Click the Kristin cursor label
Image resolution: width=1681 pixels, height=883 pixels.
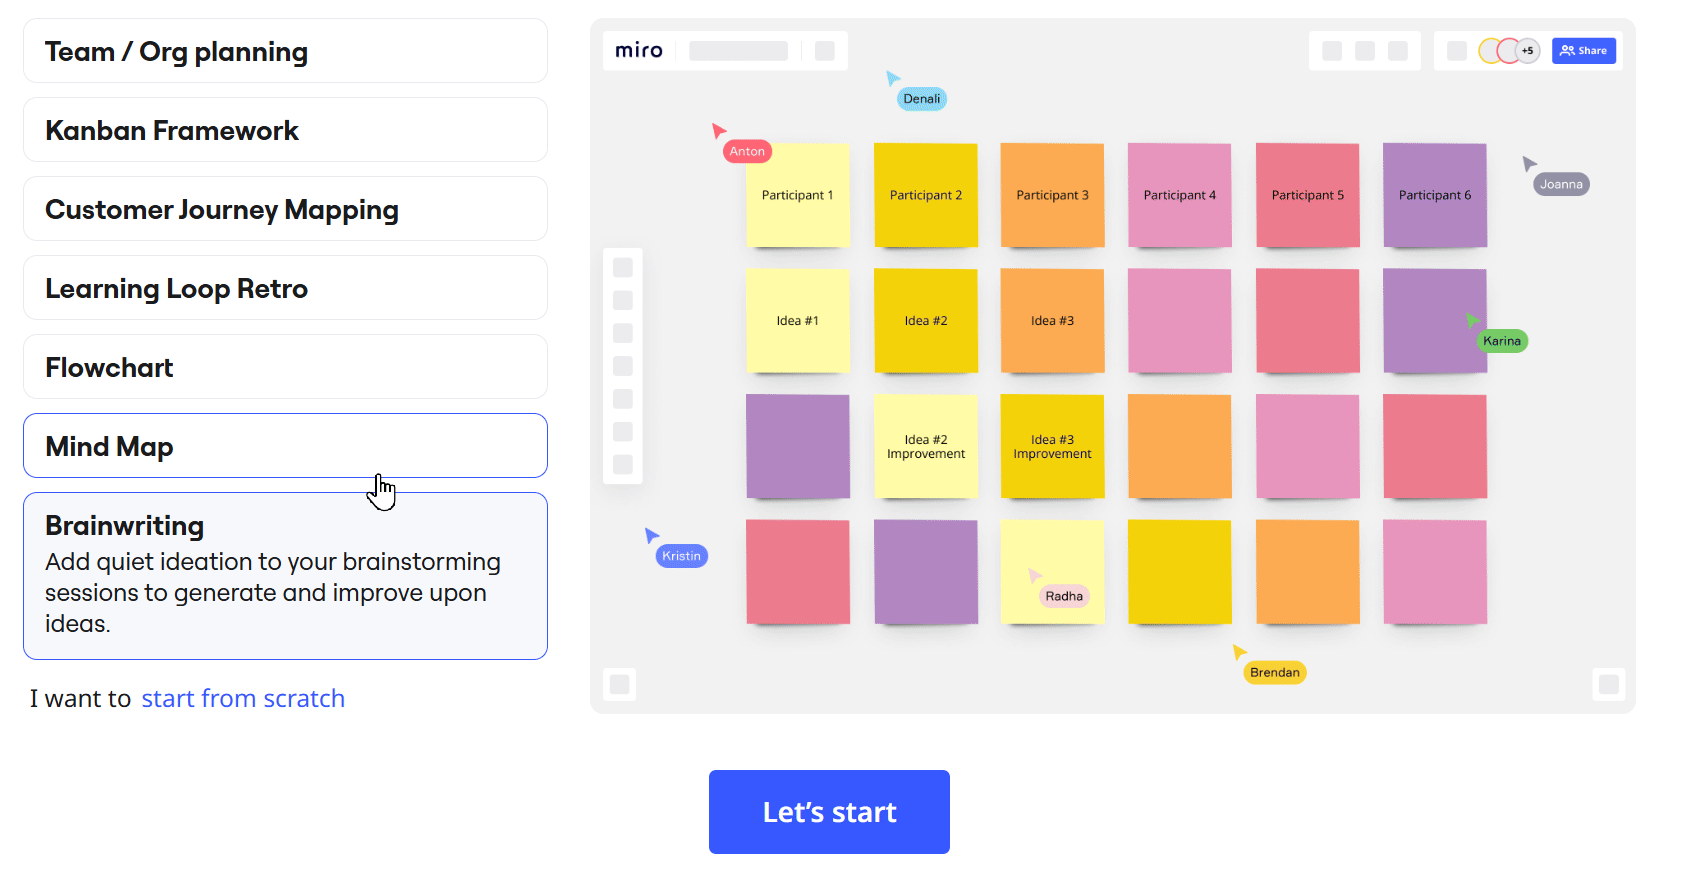point(681,556)
